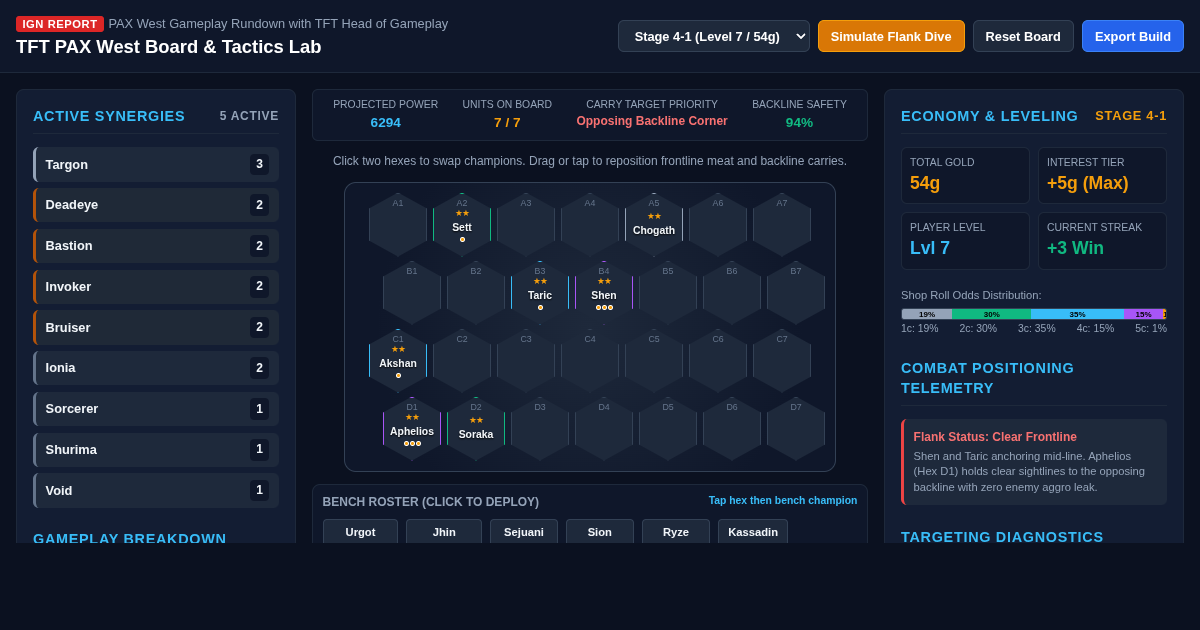
Task: Click empty hex D6
Action: (732, 429)
